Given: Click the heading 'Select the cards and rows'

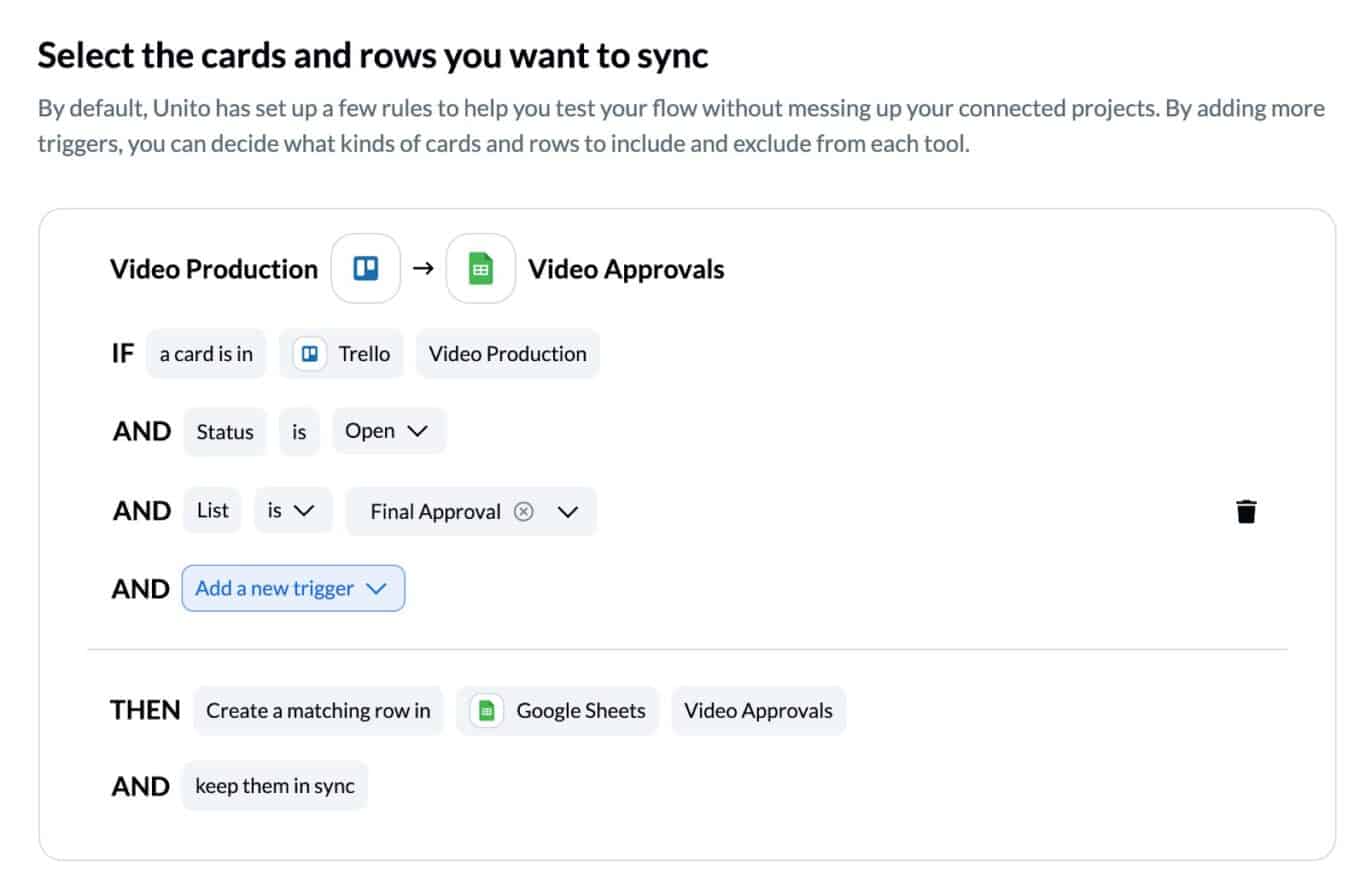Looking at the screenshot, I should (x=373, y=55).
